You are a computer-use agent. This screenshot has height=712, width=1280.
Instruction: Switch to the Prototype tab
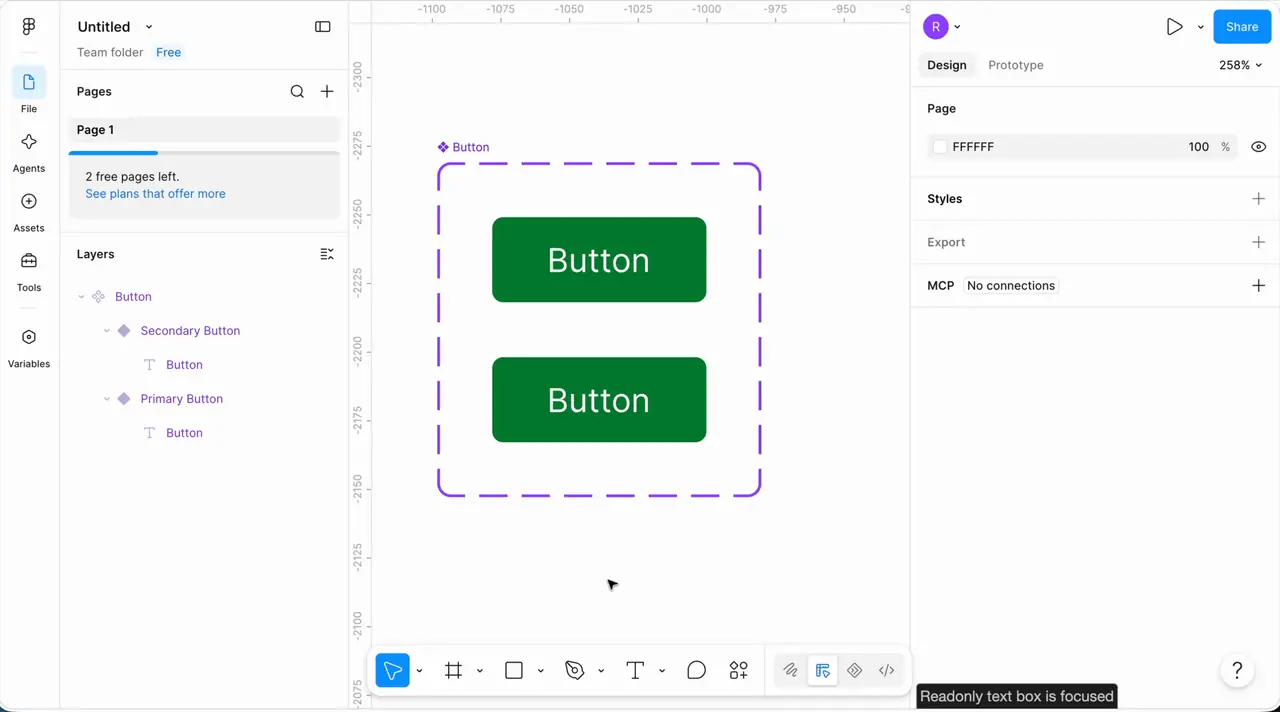(1016, 65)
